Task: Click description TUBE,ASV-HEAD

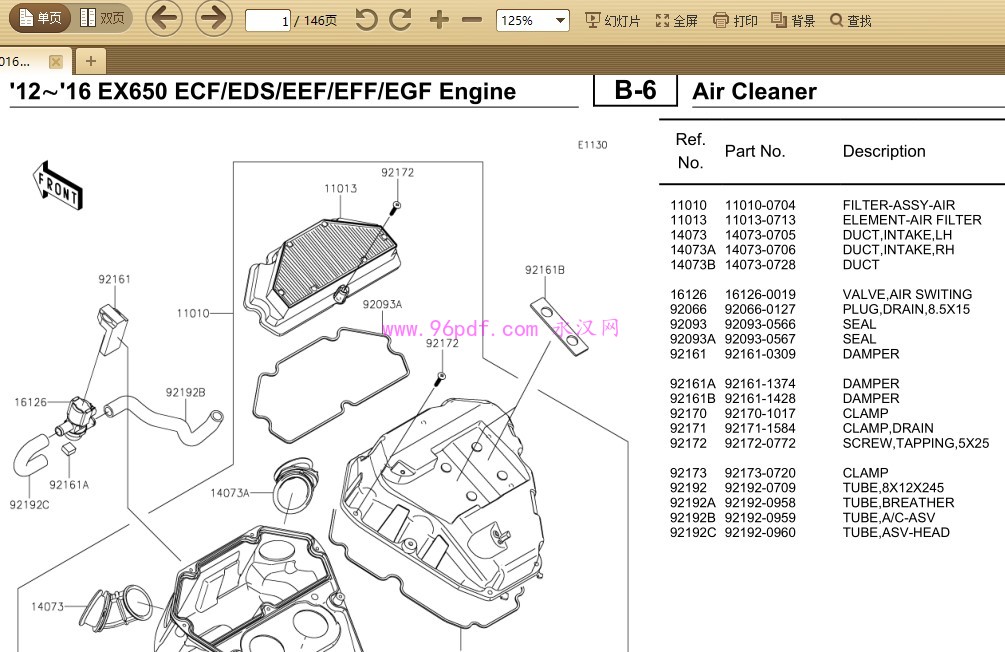Action: coord(896,532)
